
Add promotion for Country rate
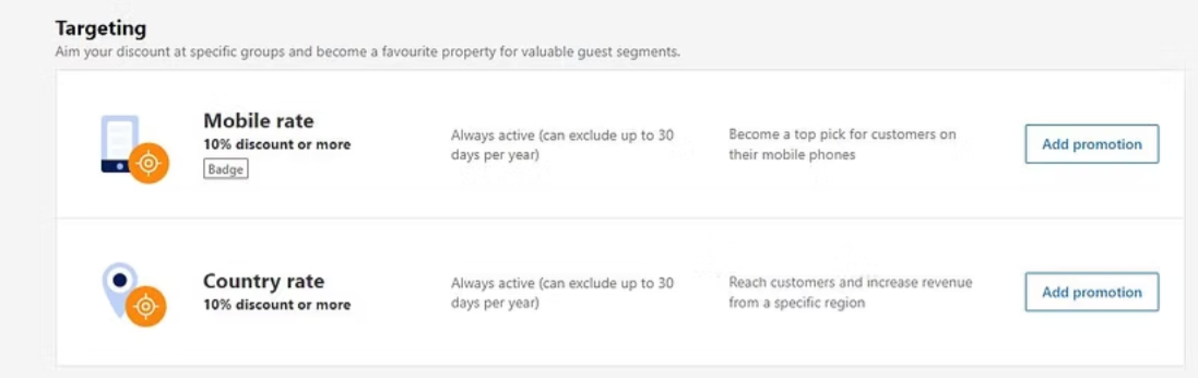[x=1092, y=292]
